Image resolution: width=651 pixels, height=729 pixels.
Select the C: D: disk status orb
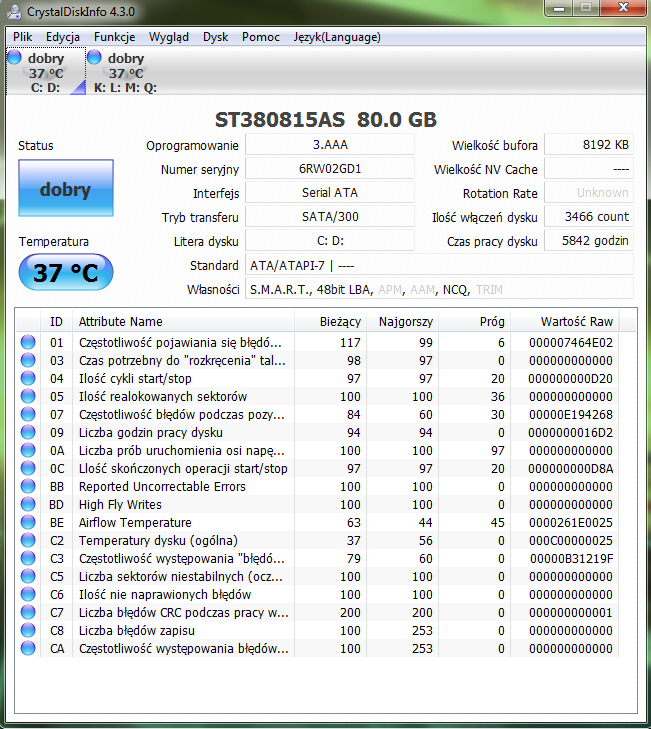click(x=15, y=59)
